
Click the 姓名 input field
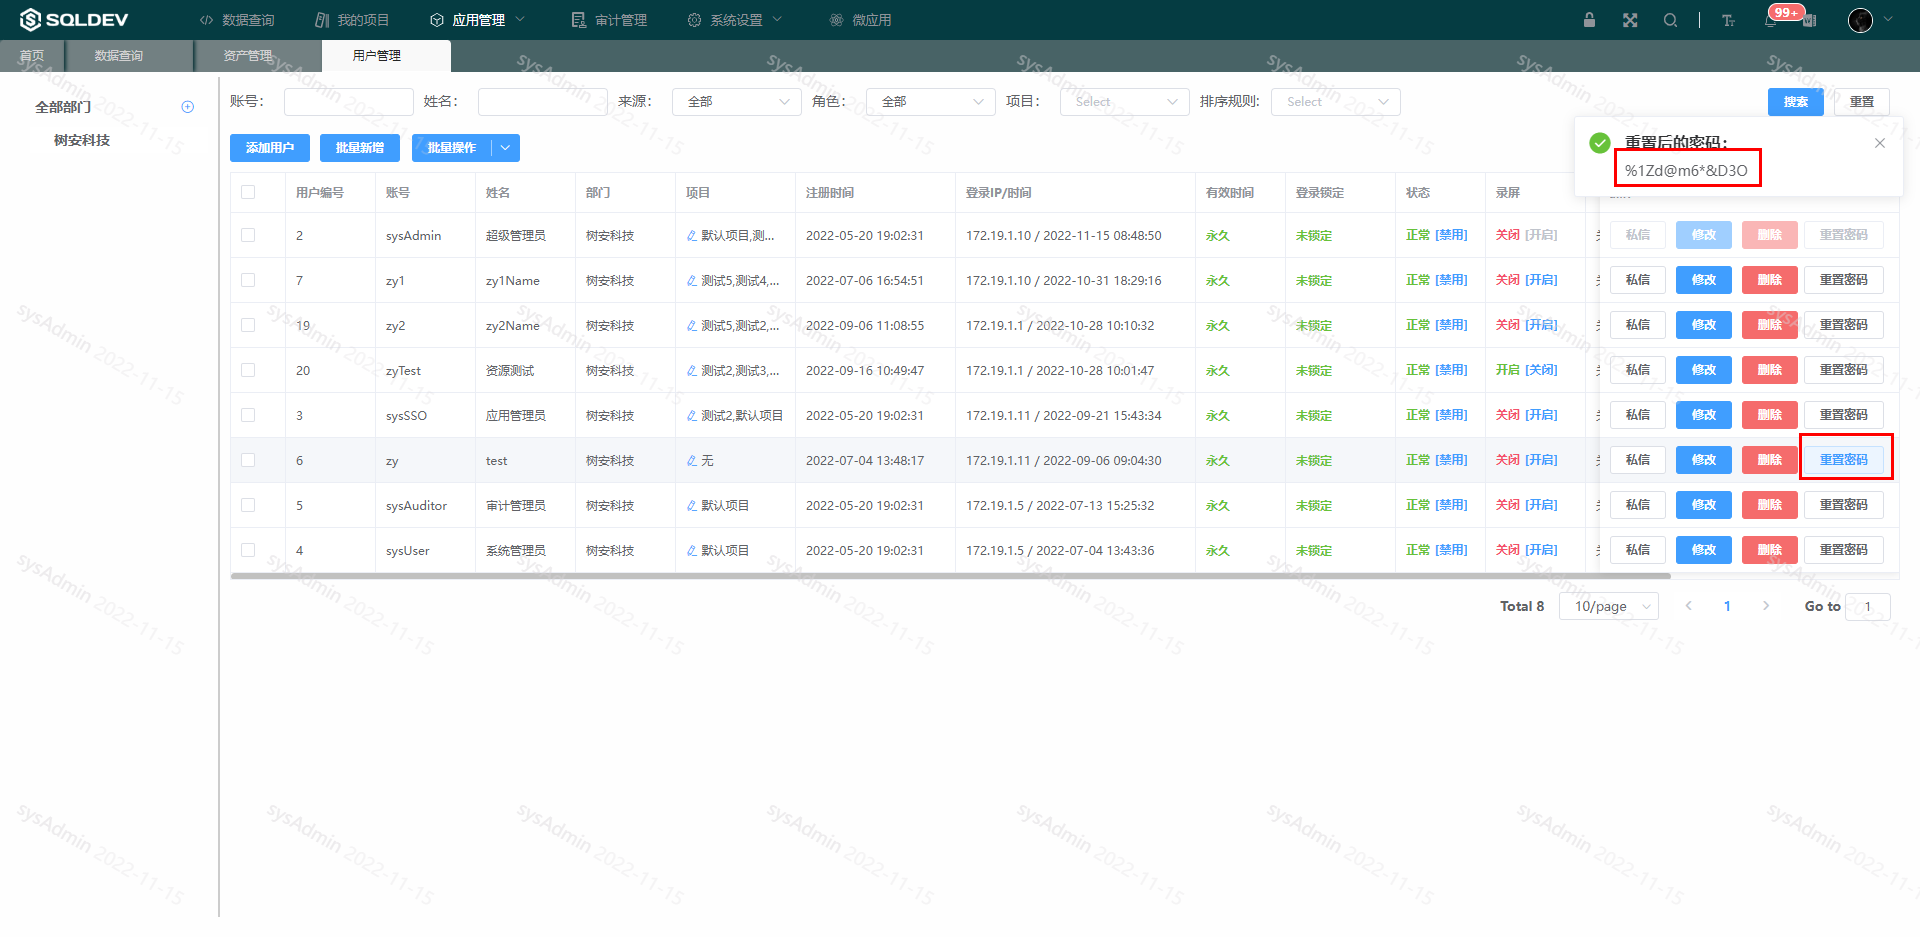click(x=543, y=102)
